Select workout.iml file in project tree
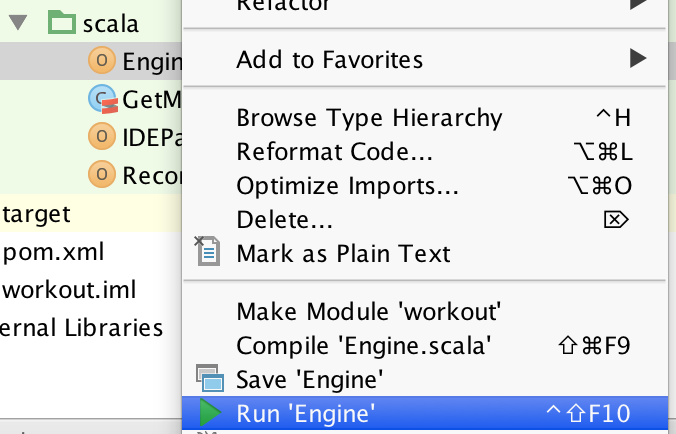 coord(69,289)
